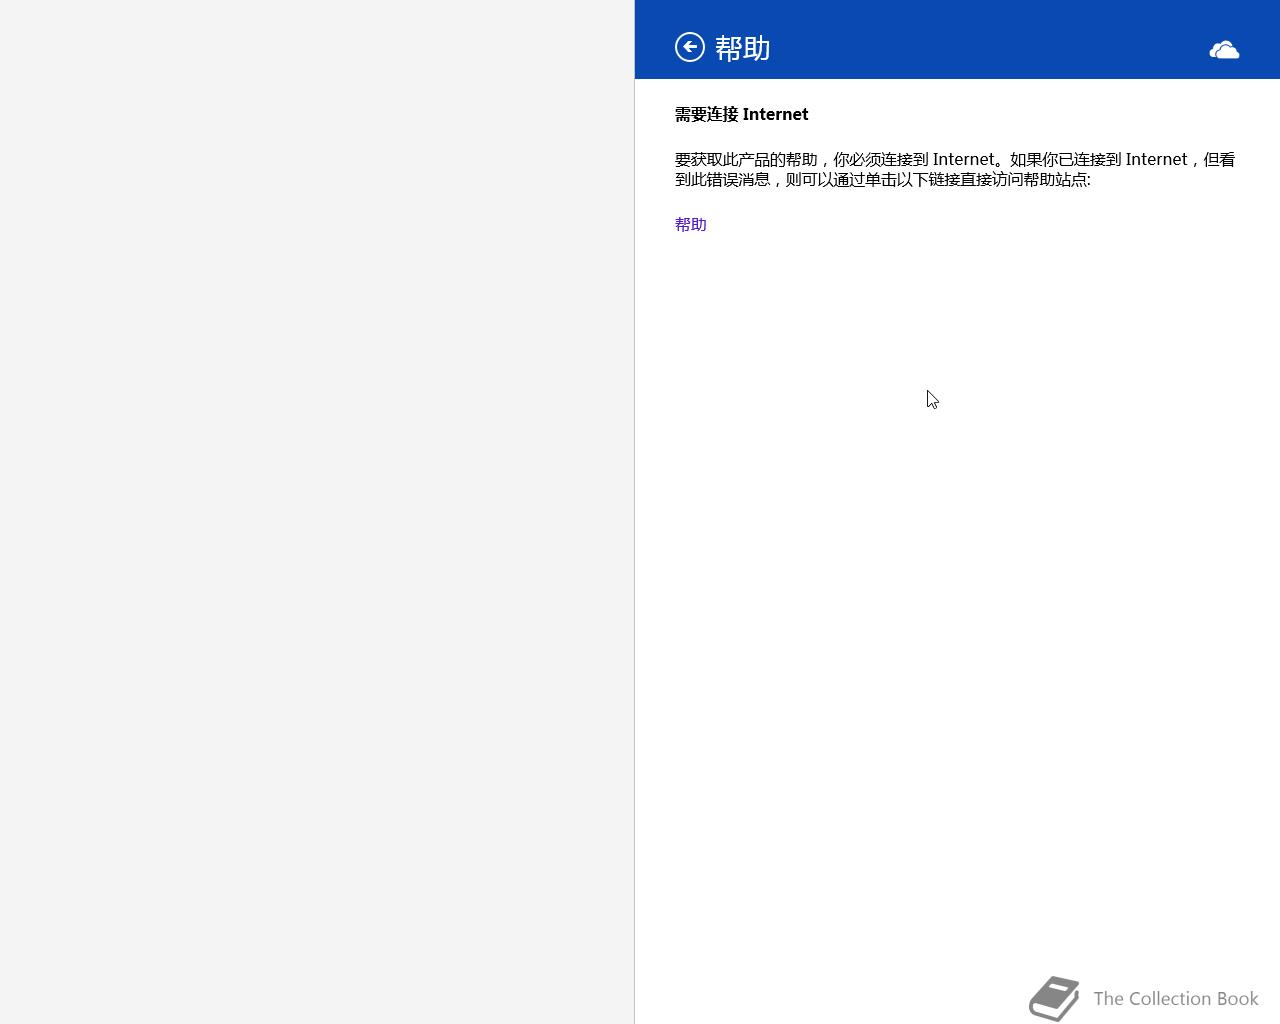Open the purple 帮助 help site link
The height and width of the screenshot is (1024, 1280).
pos(691,225)
